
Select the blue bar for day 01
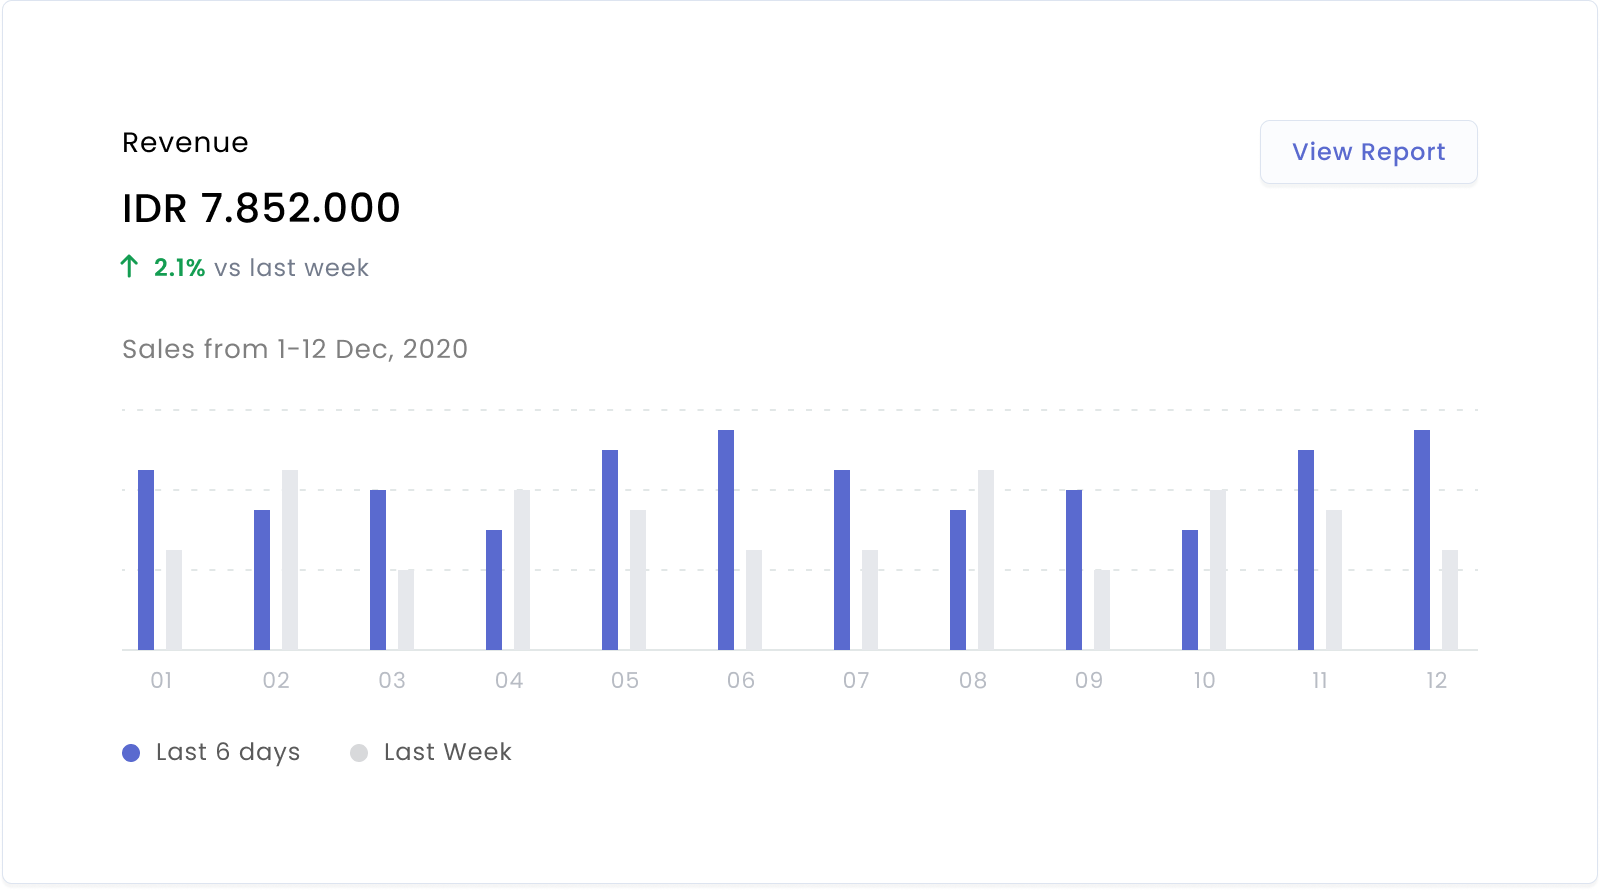[x=146, y=560]
